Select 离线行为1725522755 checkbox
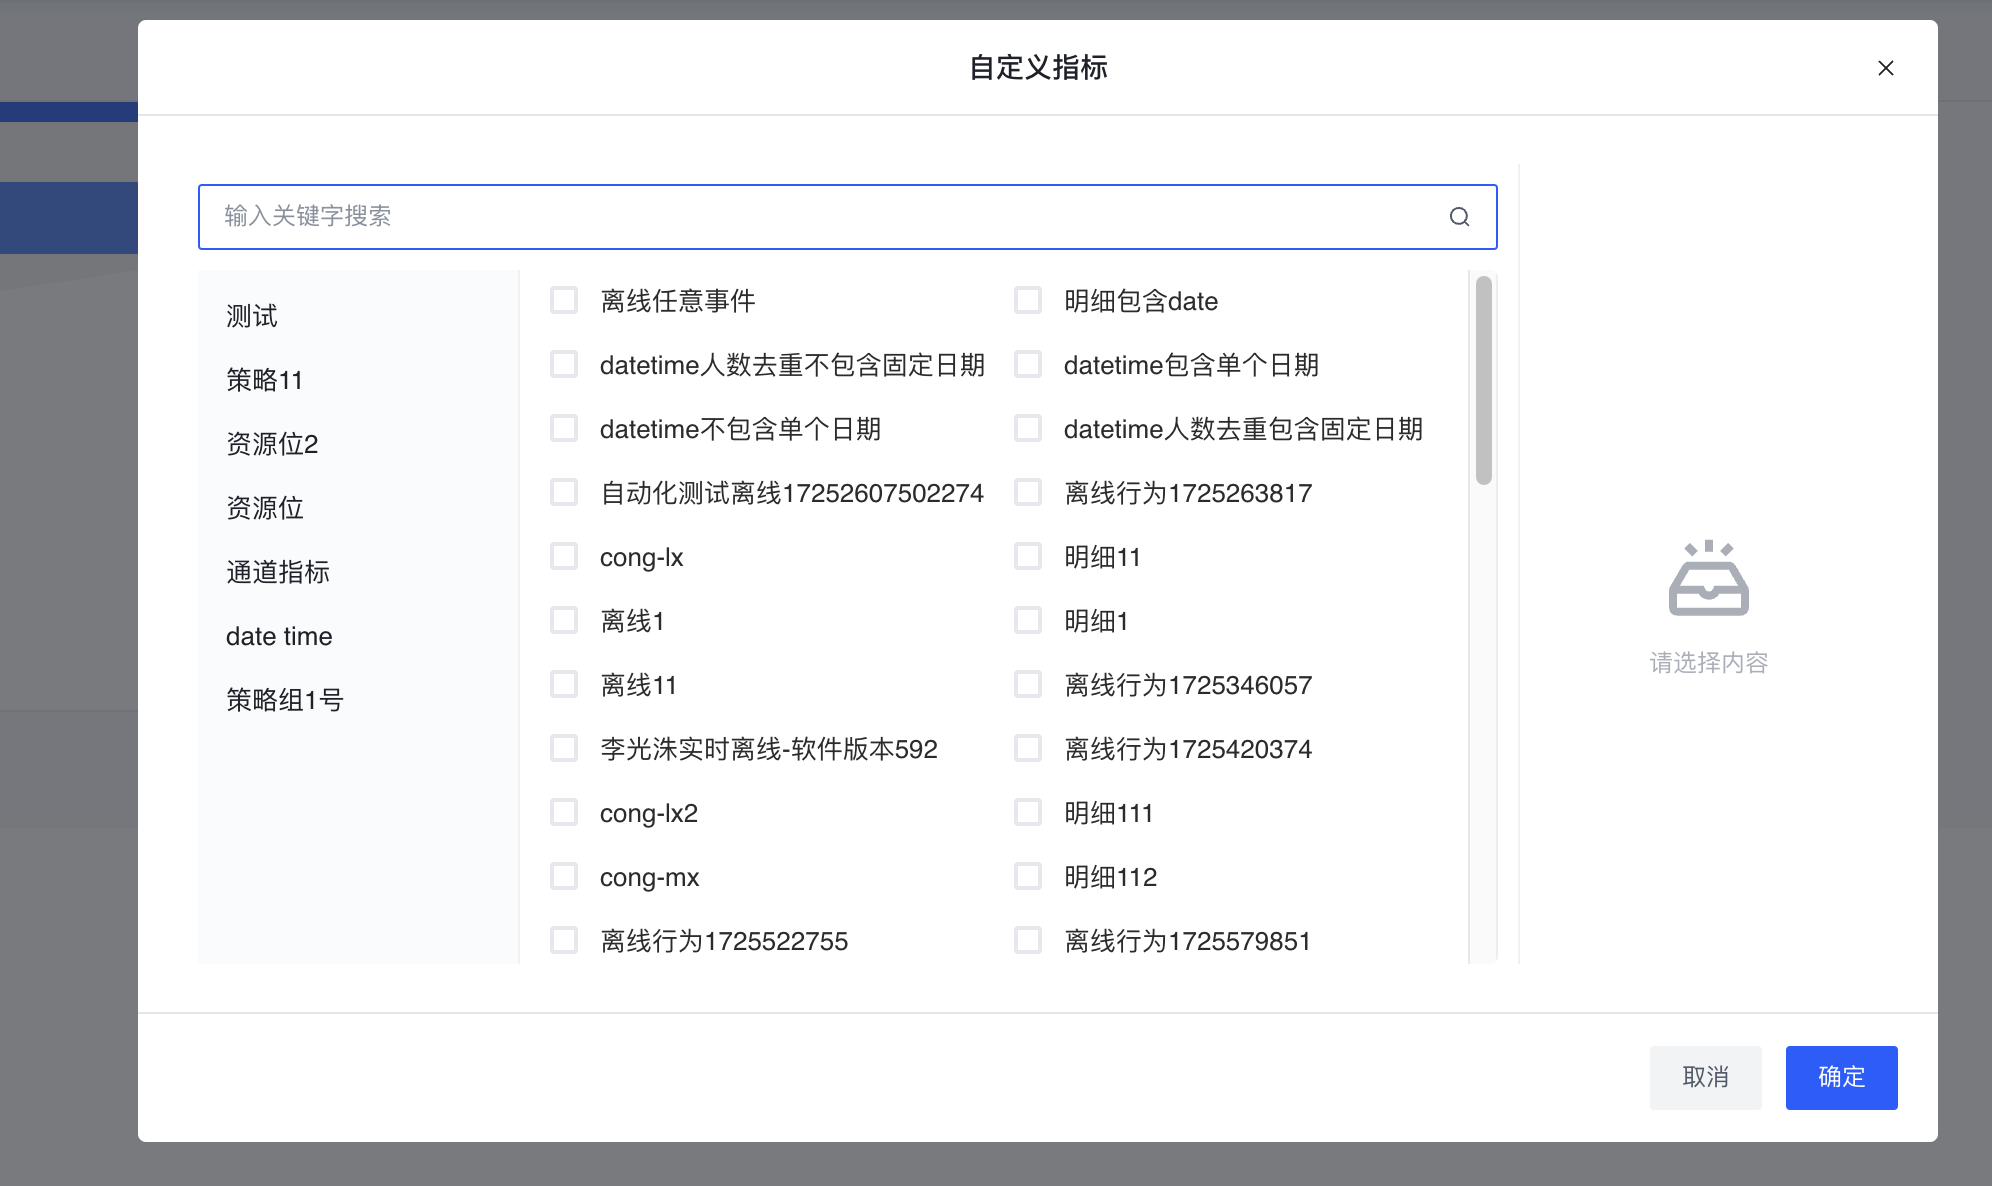Screen dimensions: 1992x1186 pyautogui.click(x=564, y=940)
